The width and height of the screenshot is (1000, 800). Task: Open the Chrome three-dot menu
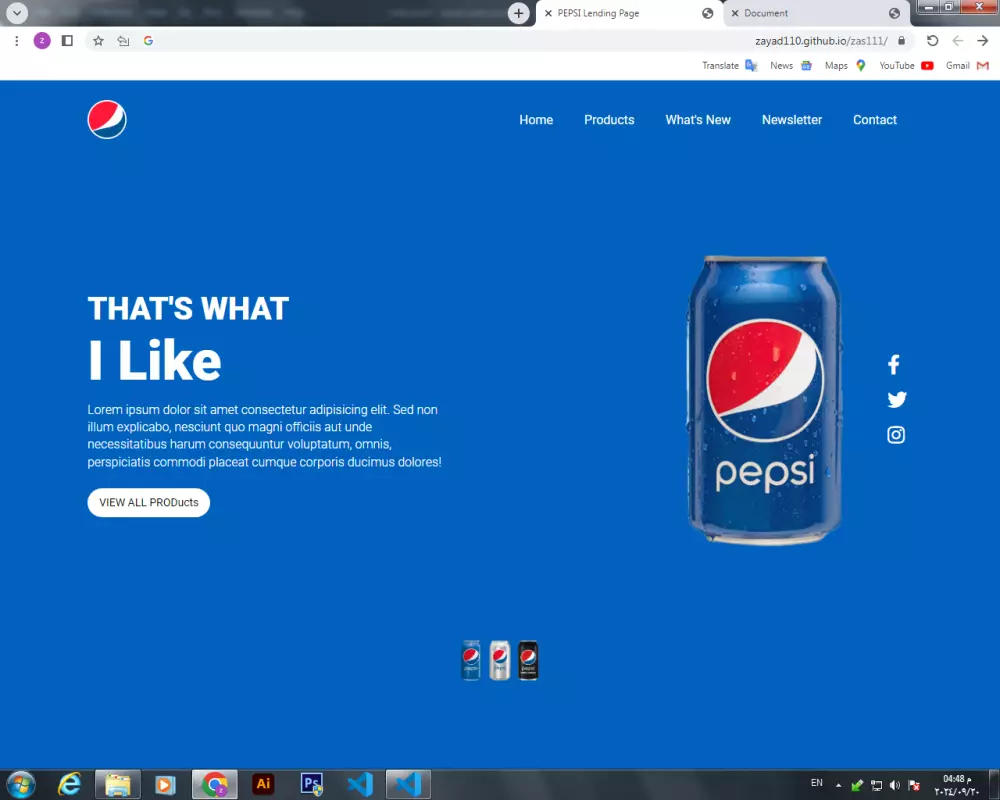tap(17, 41)
